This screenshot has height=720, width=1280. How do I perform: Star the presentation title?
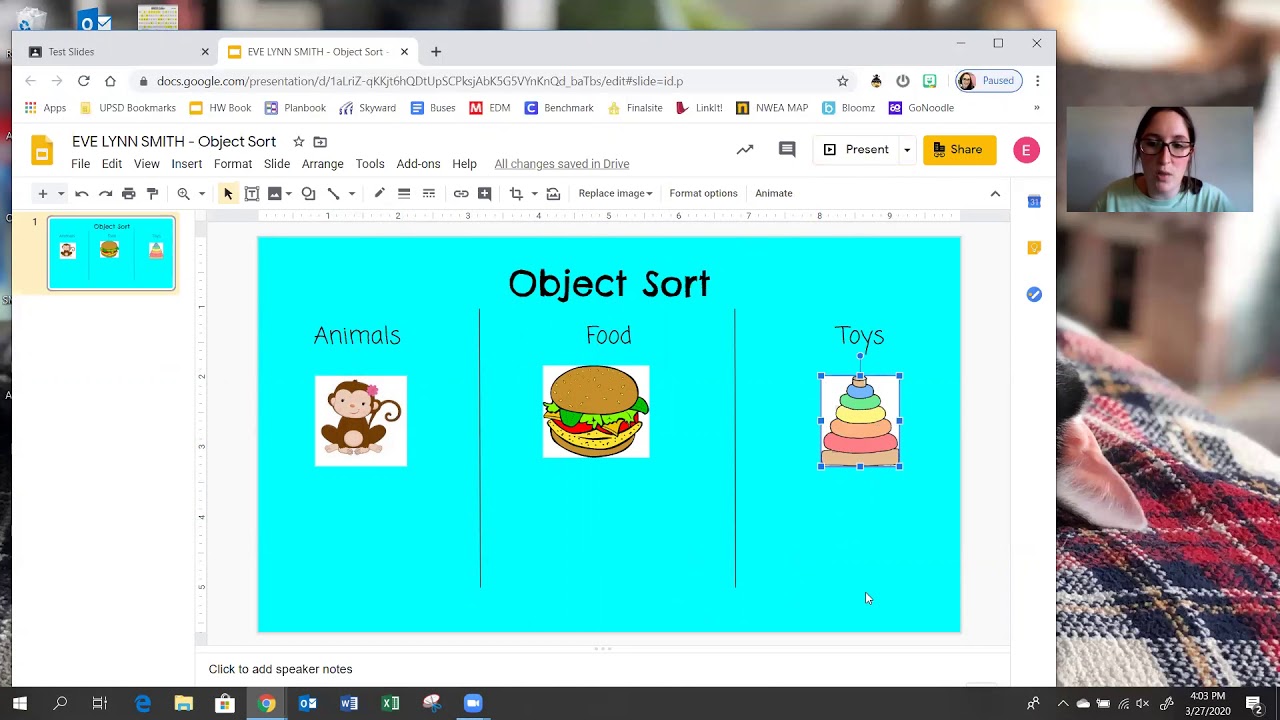pyautogui.click(x=298, y=142)
